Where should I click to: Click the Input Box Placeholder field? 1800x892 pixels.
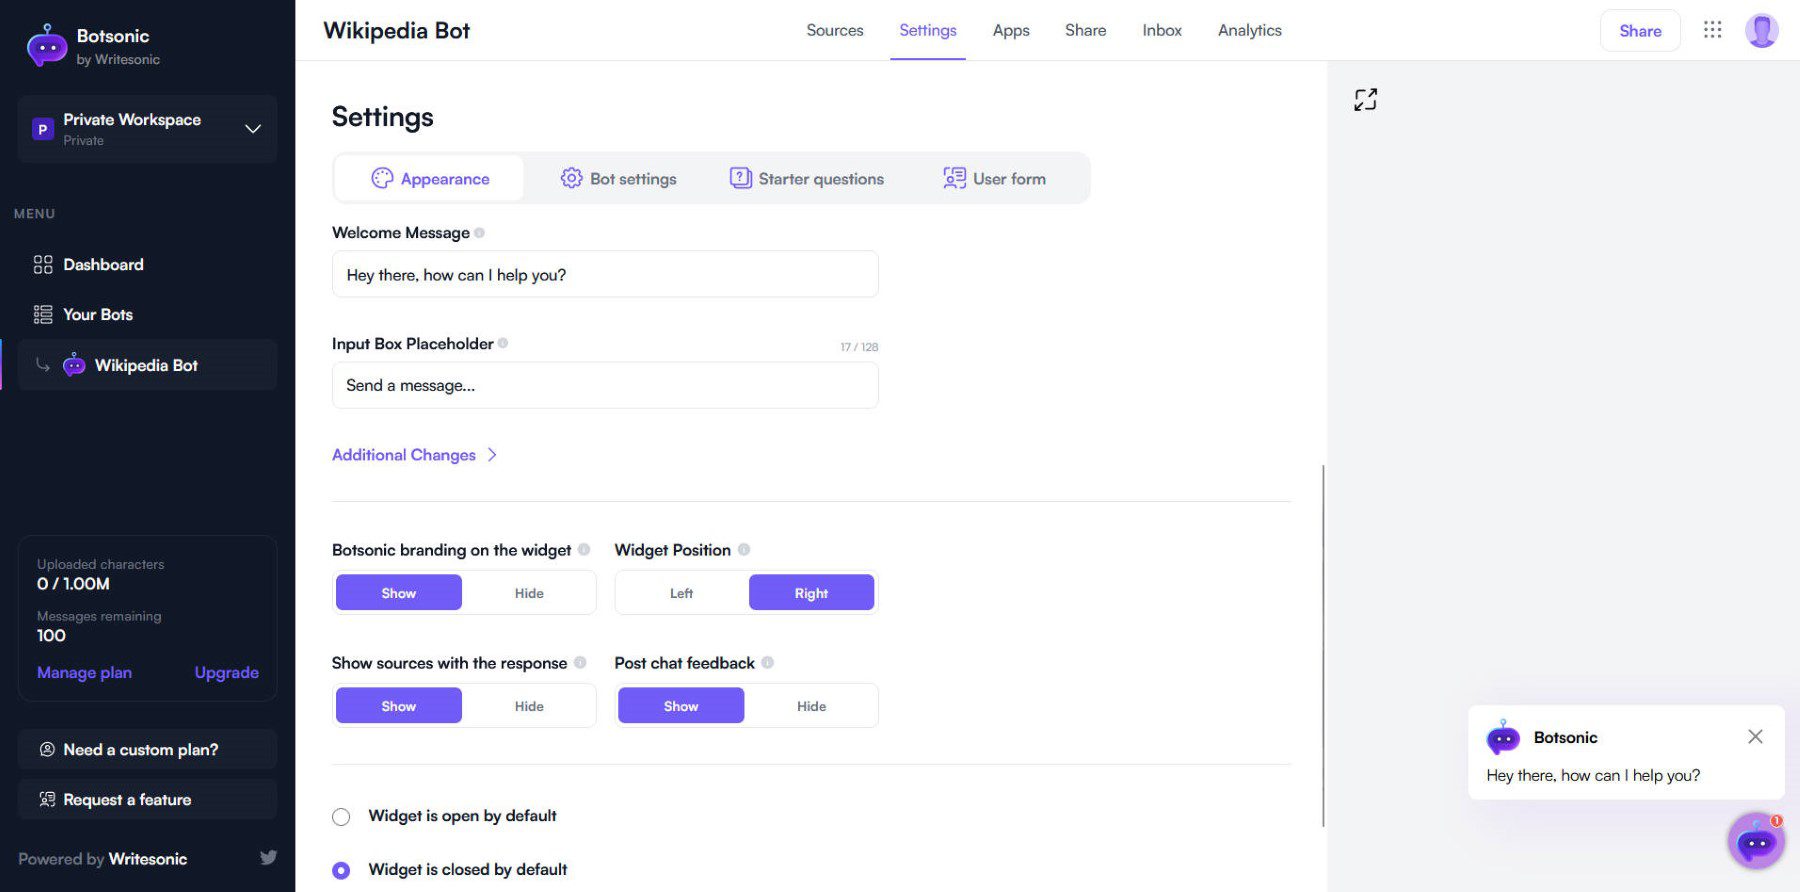[x=605, y=385]
